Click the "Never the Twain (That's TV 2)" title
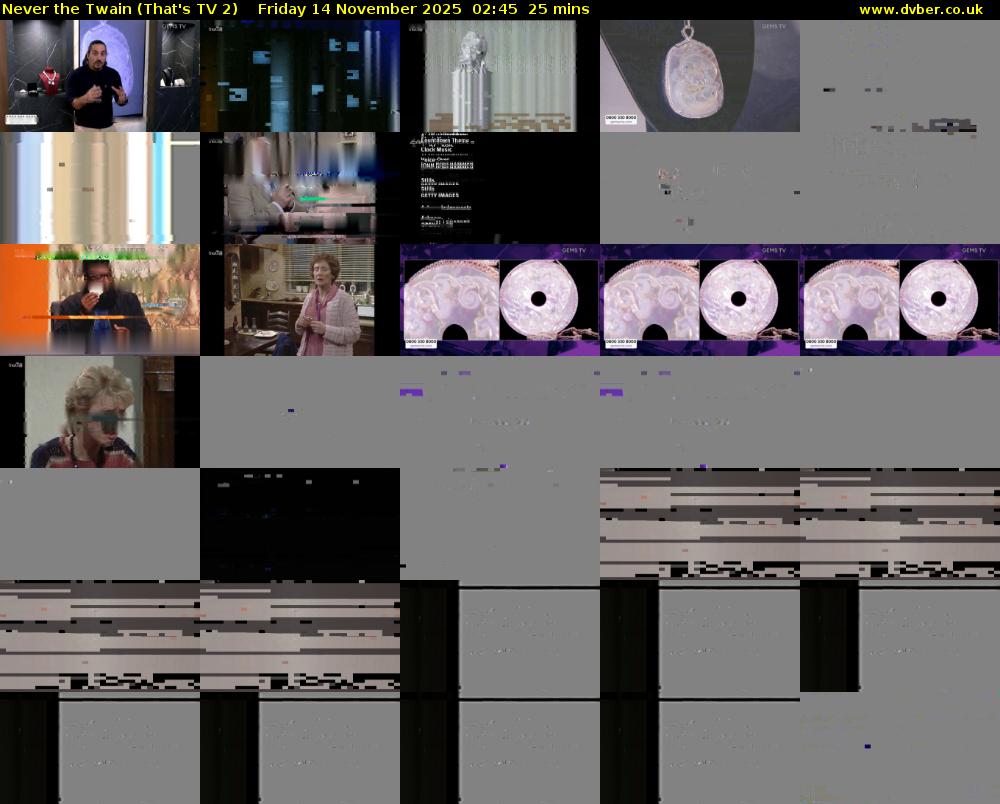The width and height of the screenshot is (1000, 804). click(x=120, y=9)
